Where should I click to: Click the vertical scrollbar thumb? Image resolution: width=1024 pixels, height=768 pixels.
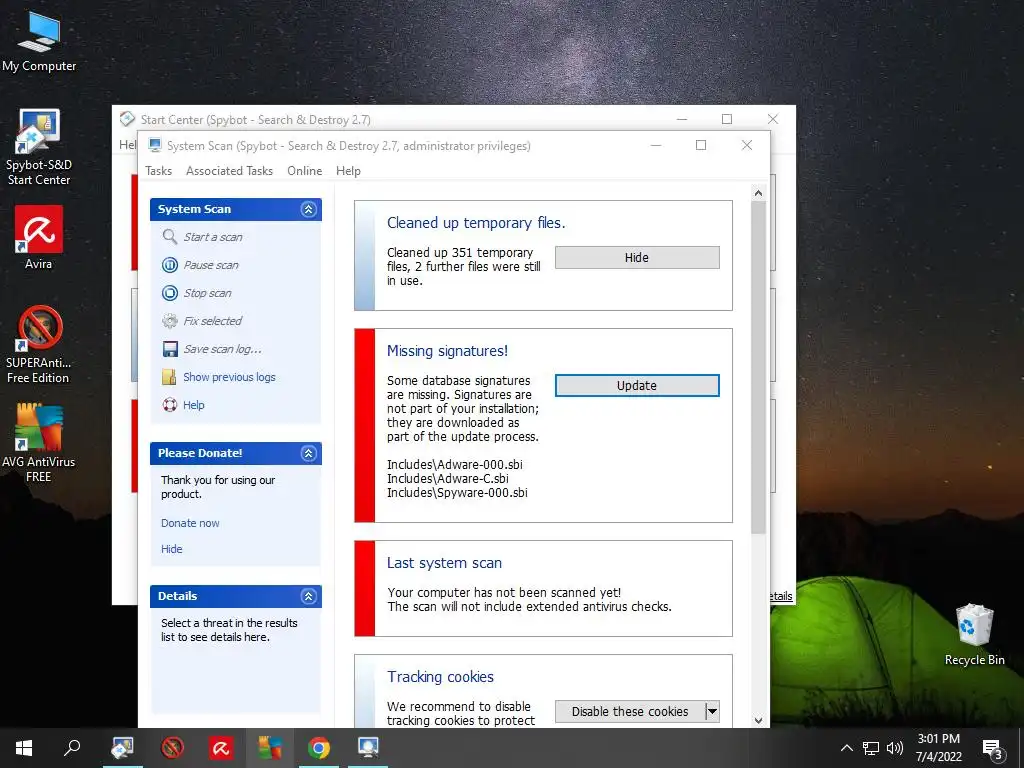(758, 367)
